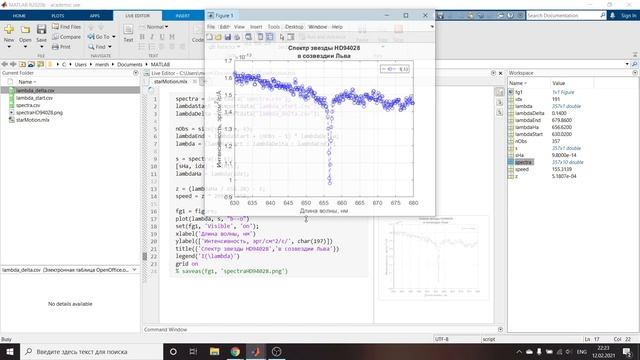Switch to the PLOTS ribbon tab
The height and width of the screenshot is (360, 640).
(58, 16)
